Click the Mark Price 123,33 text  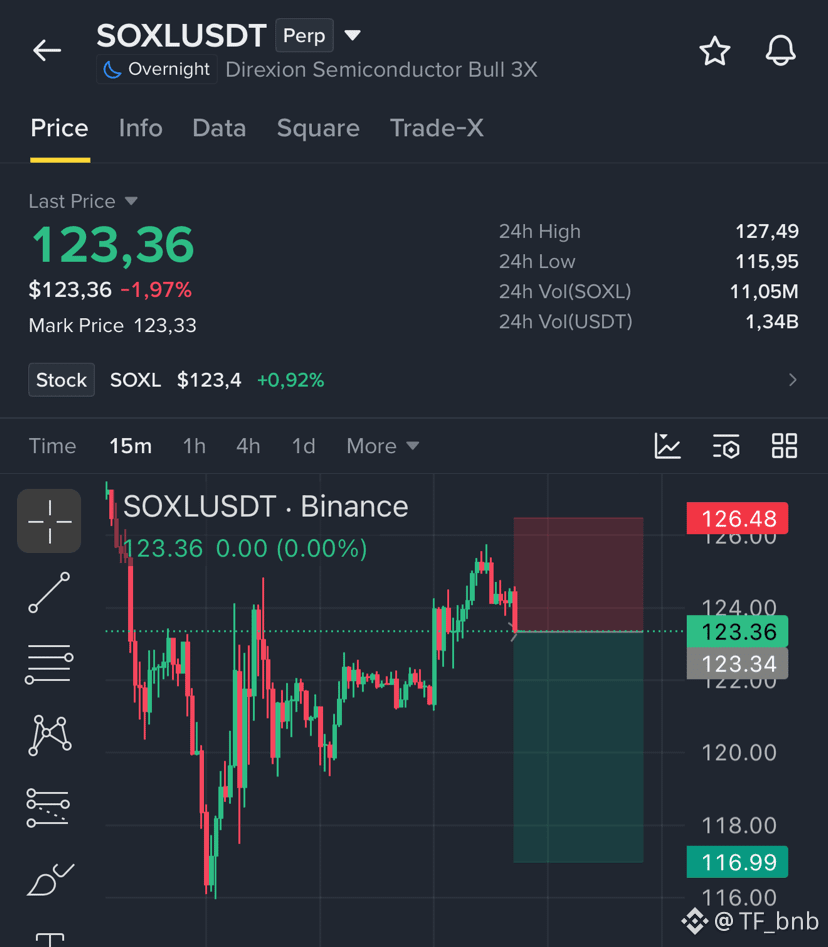pyautogui.click(x=112, y=326)
